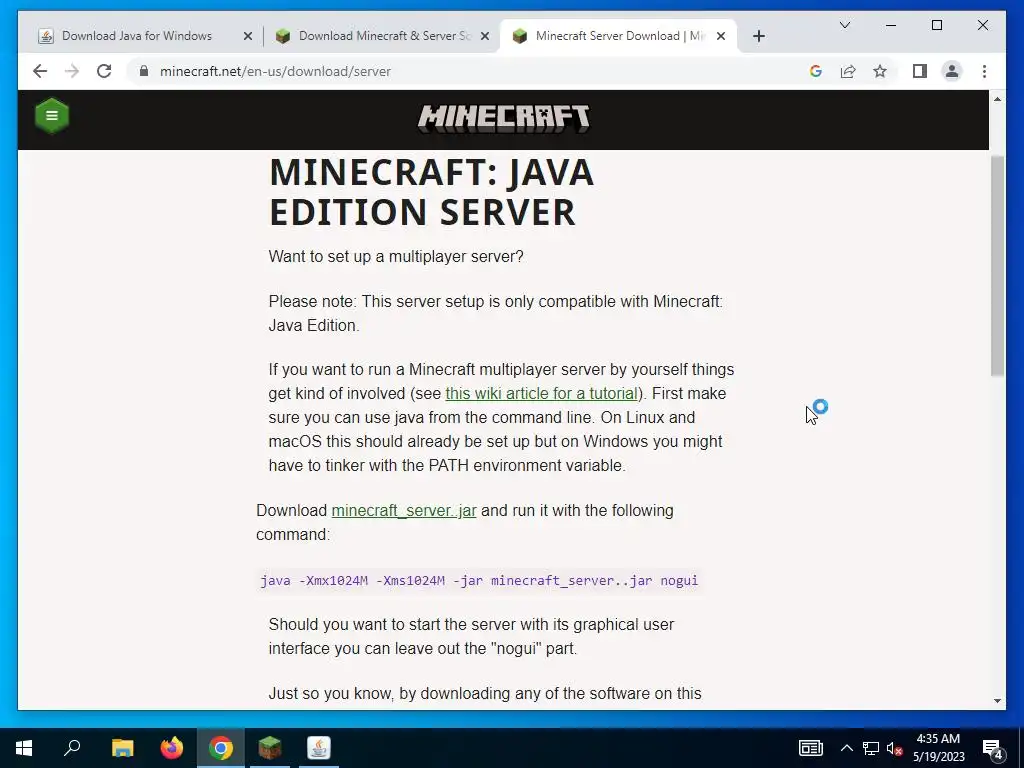Close the Download Minecraft & Server tab
This screenshot has width=1024, height=768.
pos(485,36)
